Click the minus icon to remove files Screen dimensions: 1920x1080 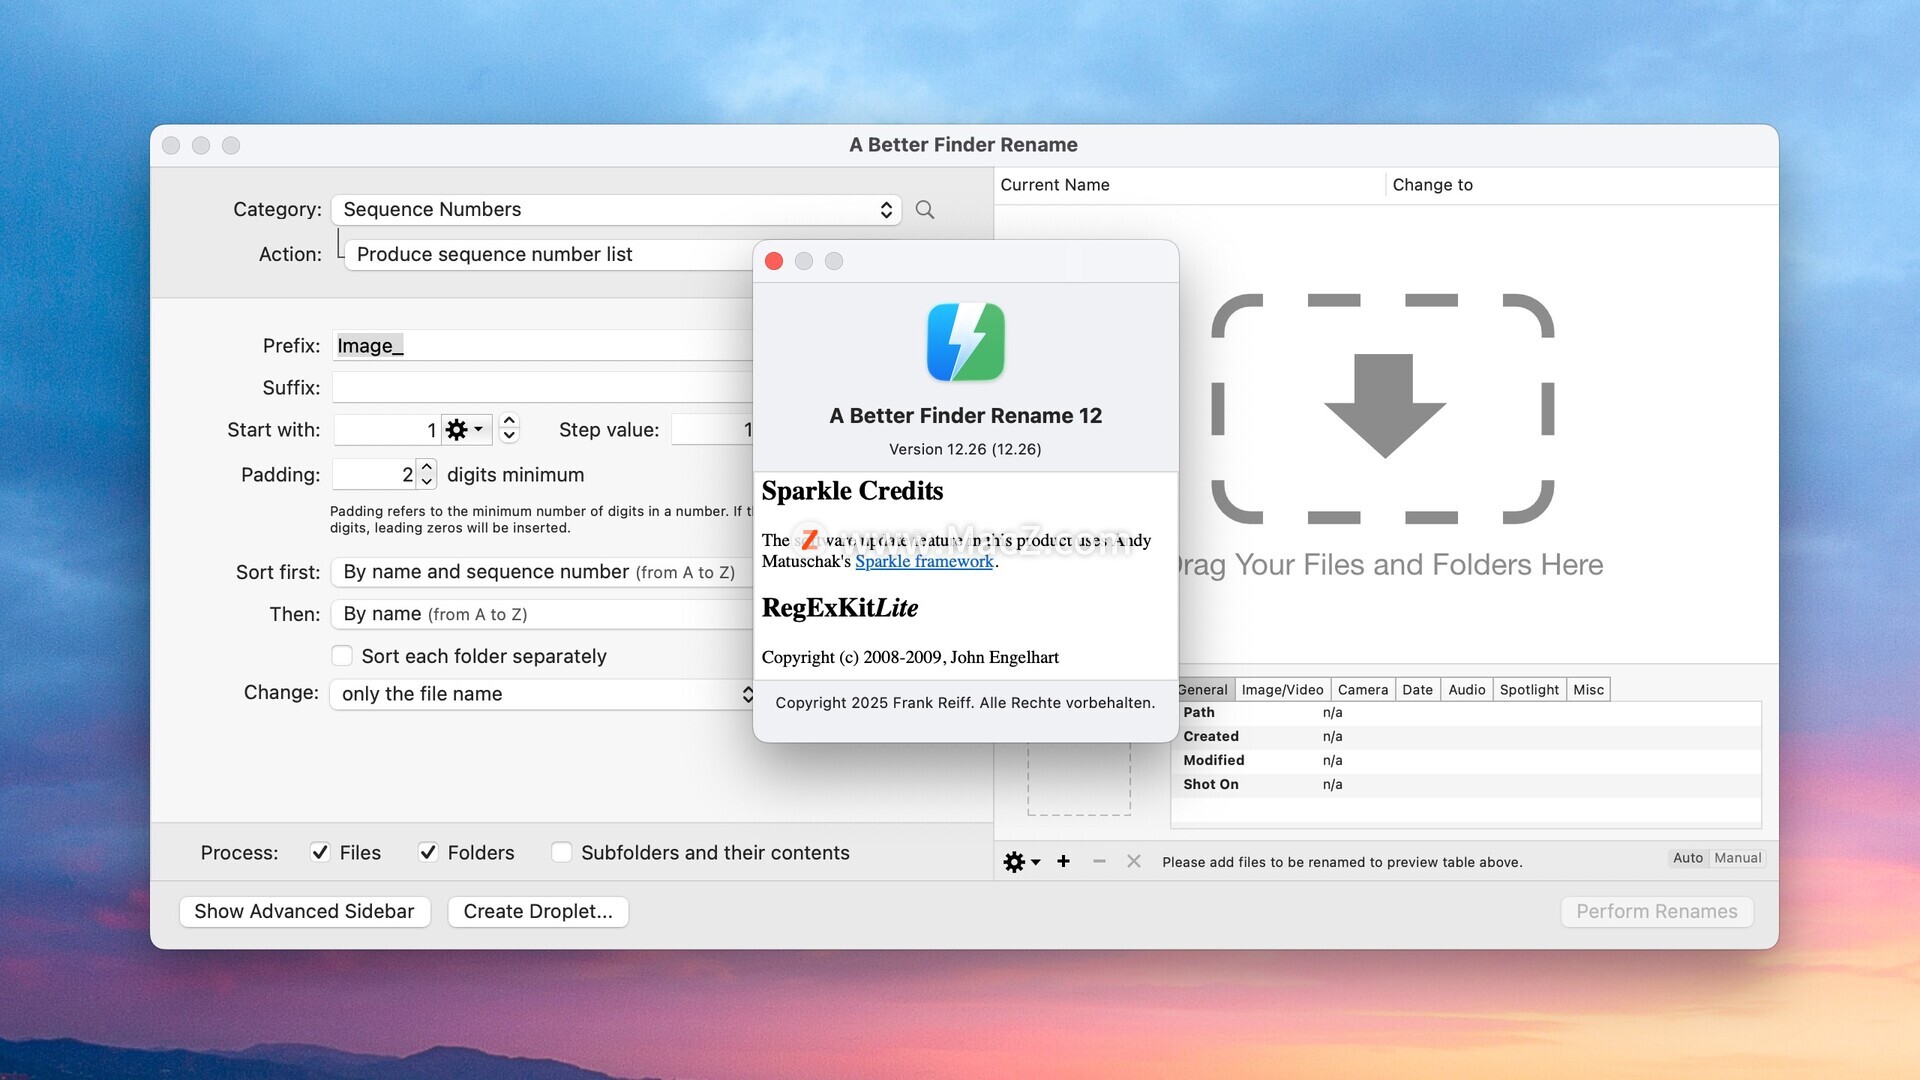click(x=1099, y=861)
